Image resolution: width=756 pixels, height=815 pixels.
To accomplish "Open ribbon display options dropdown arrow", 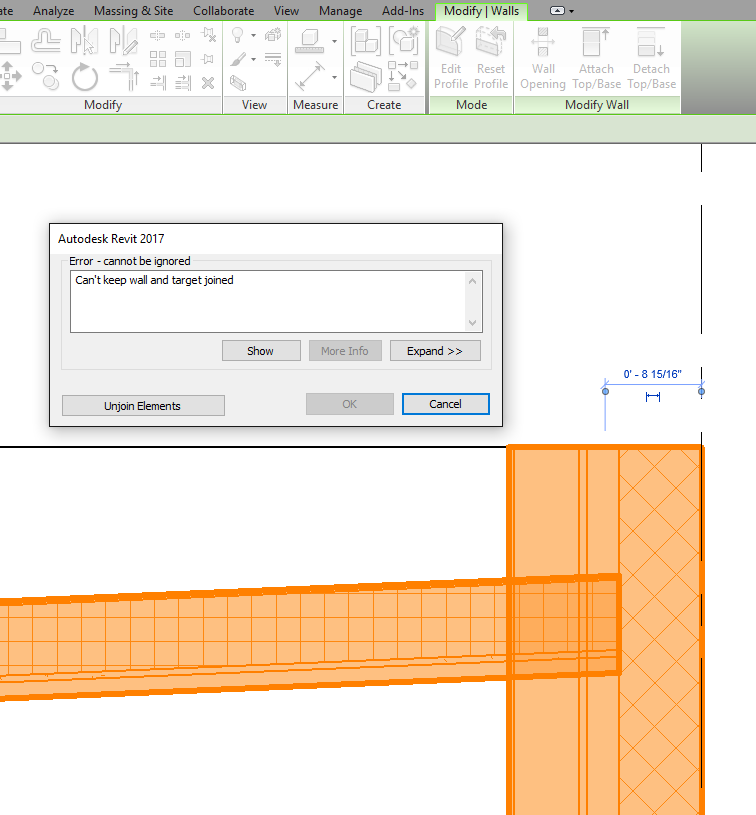I will pos(571,11).
